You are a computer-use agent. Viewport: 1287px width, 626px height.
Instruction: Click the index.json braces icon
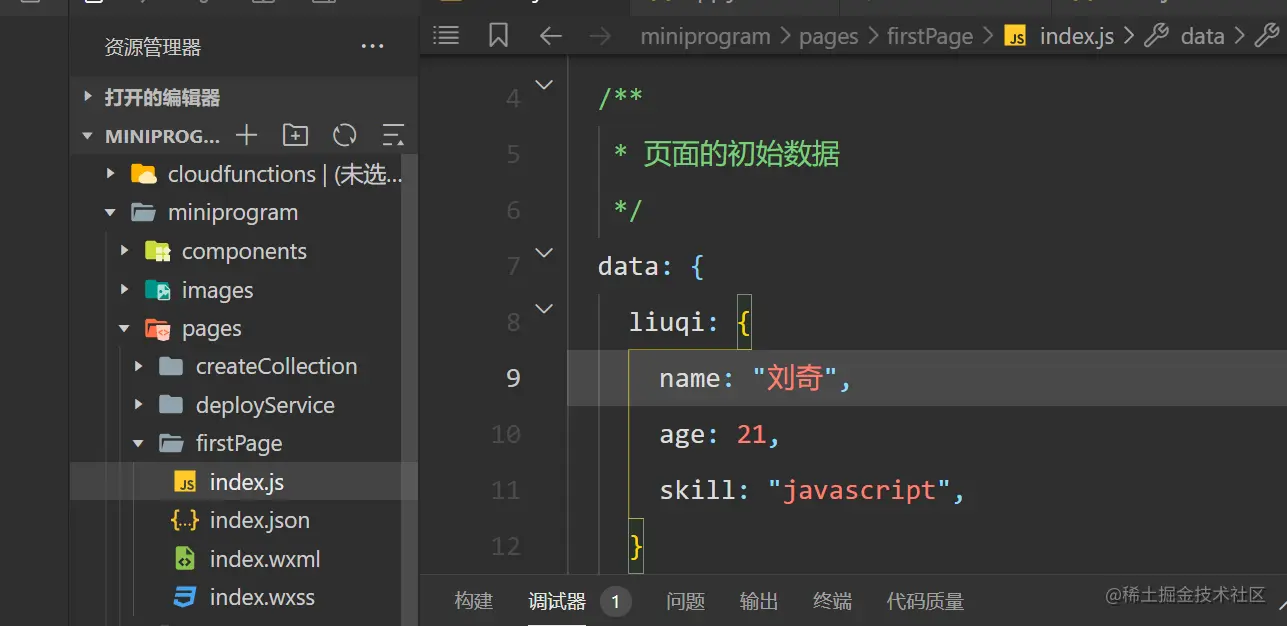pos(185,520)
